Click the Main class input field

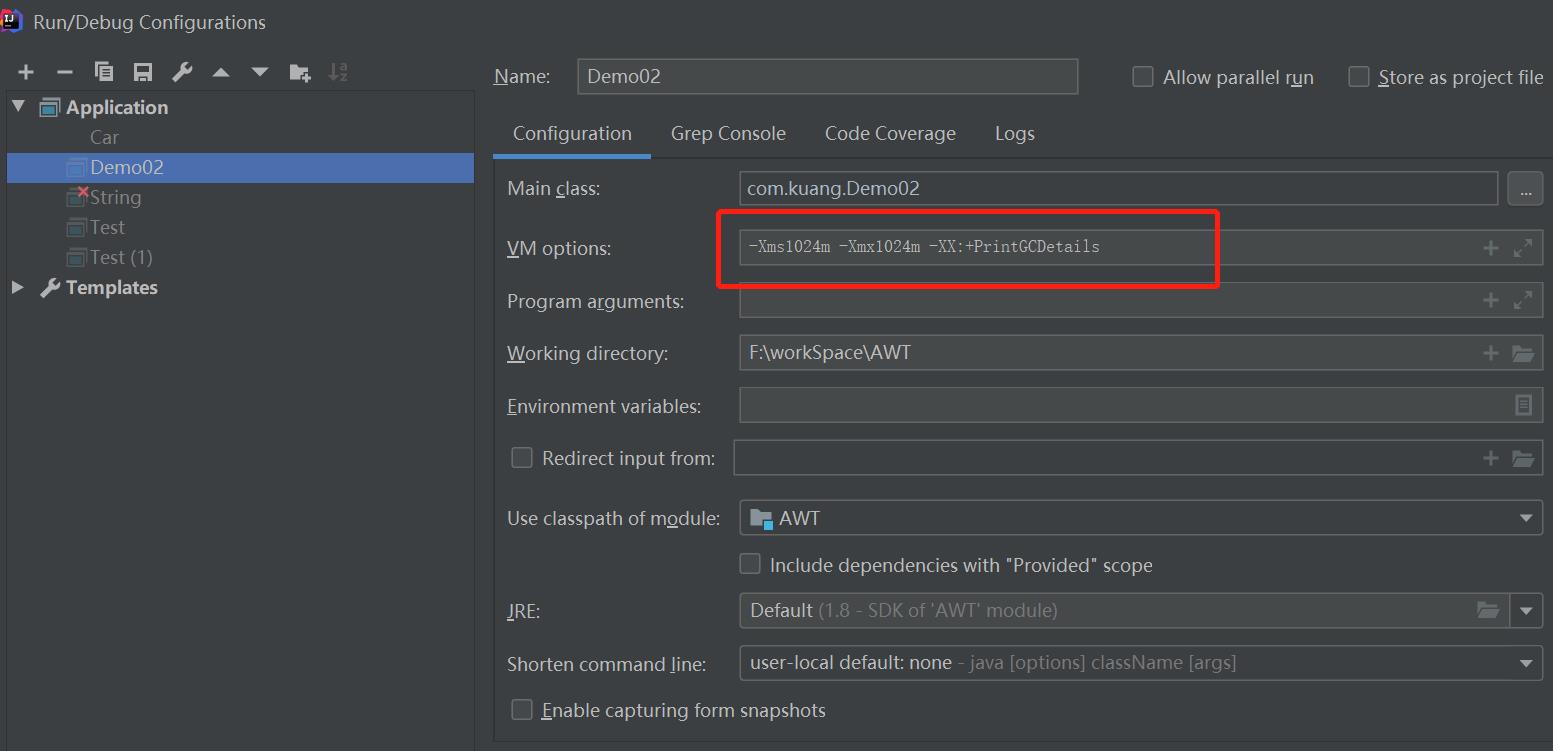pos(1118,188)
